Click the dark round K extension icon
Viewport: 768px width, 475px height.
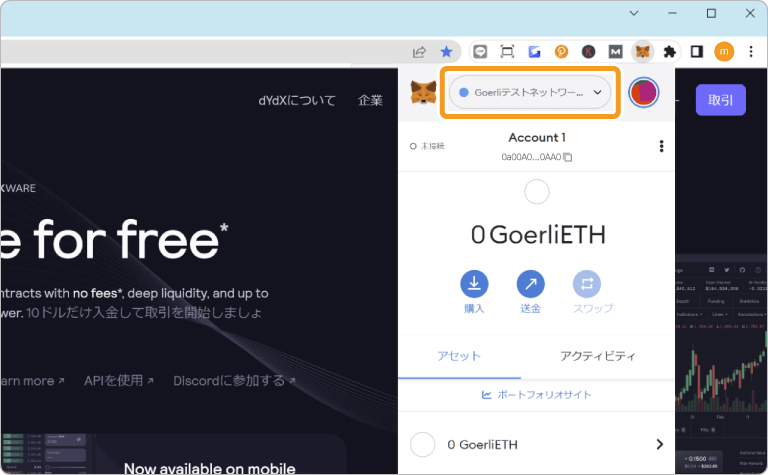point(588,51)
